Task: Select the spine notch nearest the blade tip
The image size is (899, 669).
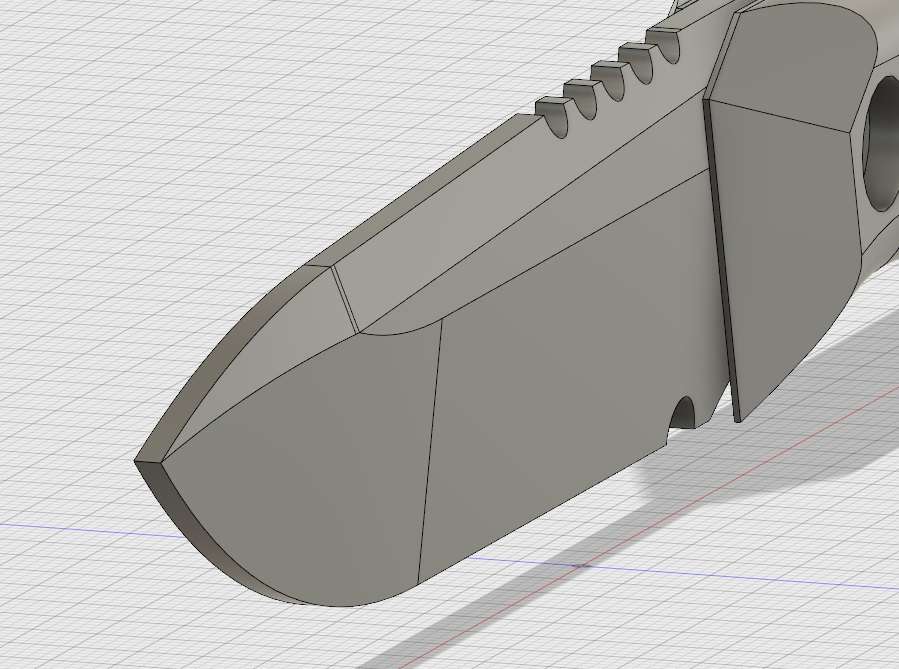Action: pyautogui.click(x=553, y=117)
